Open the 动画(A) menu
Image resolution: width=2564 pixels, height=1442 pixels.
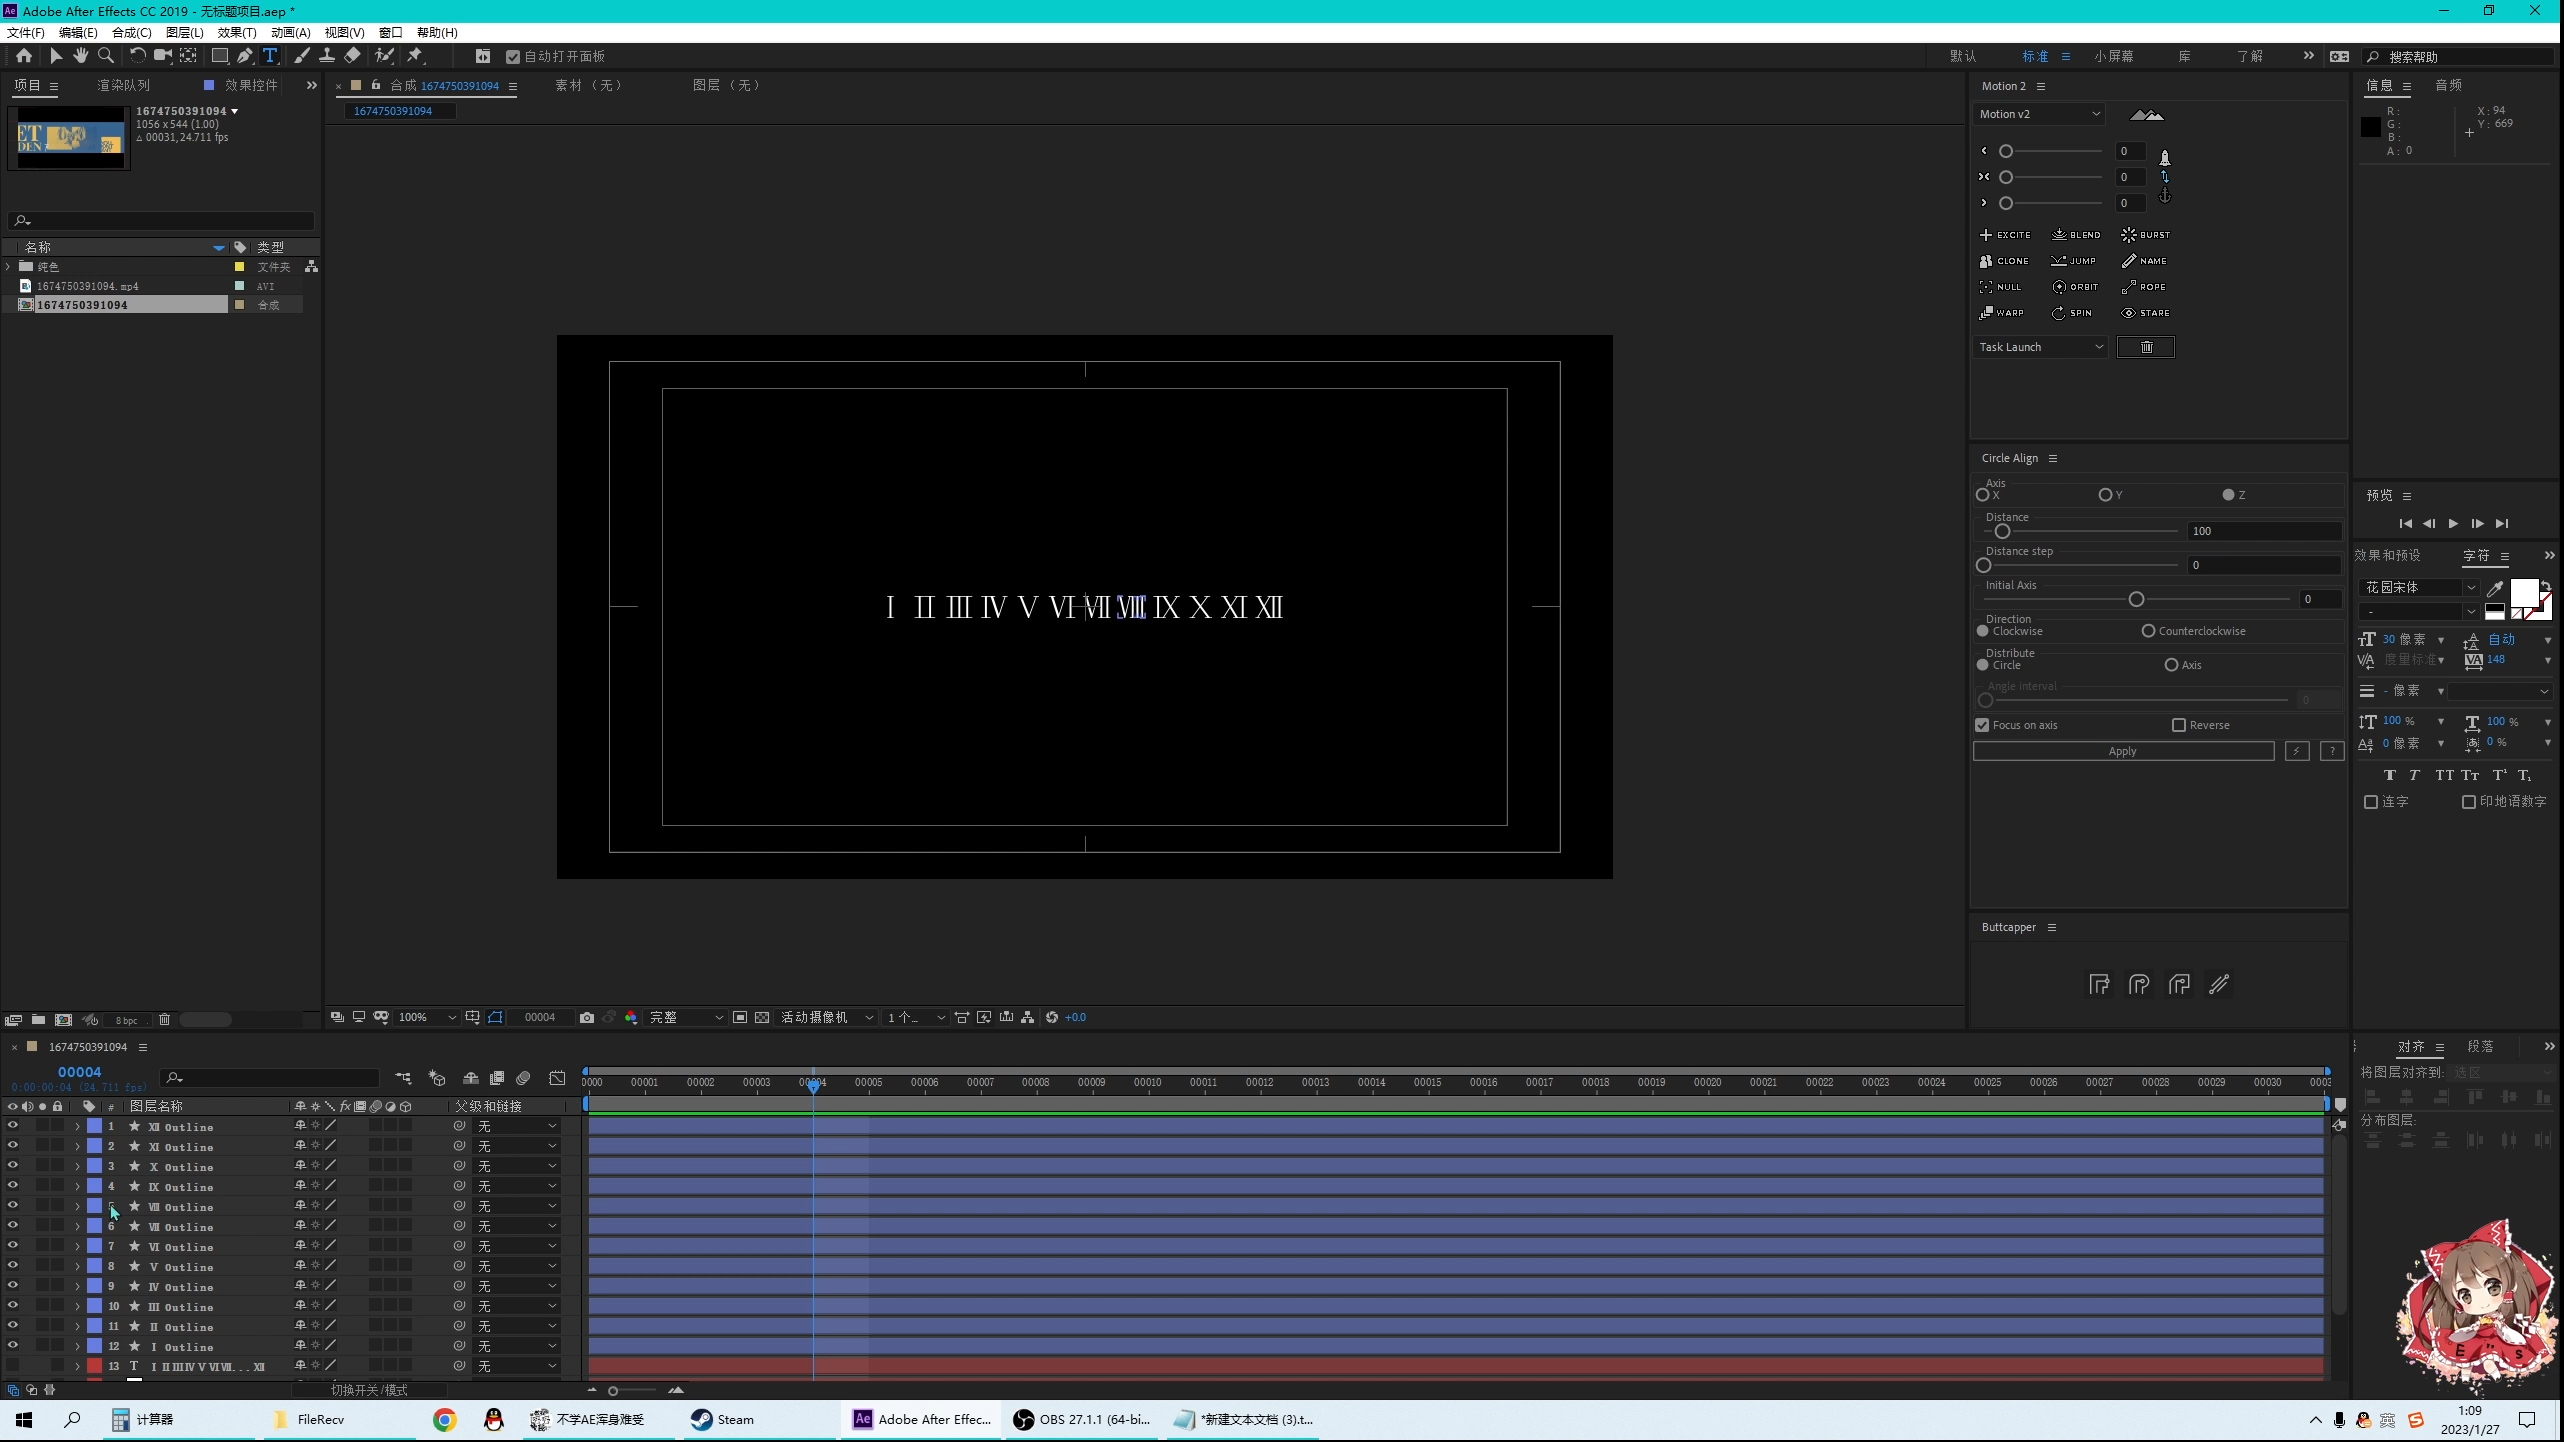click(291, 33)
